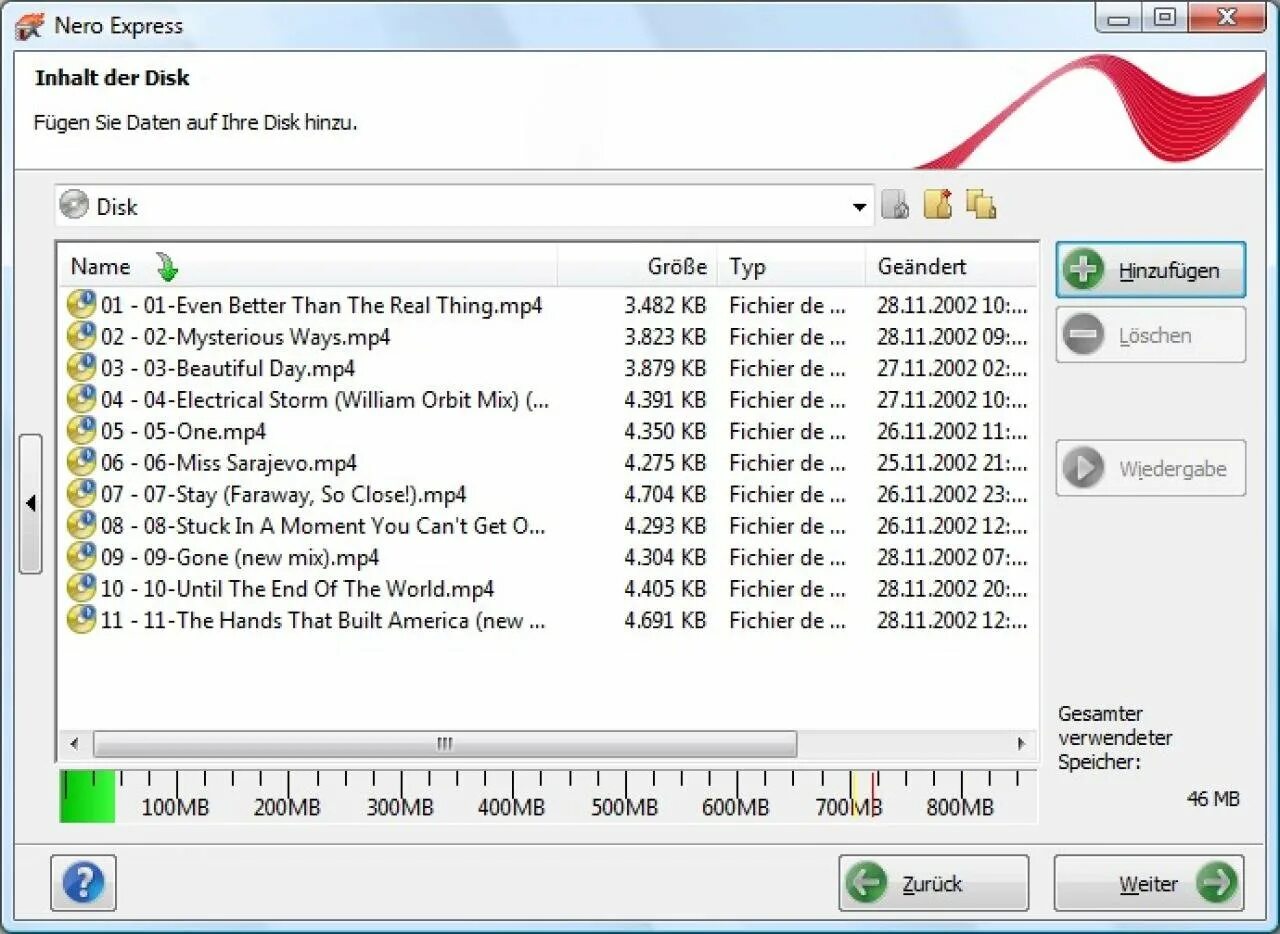Screen dimensions: 1280x934
Task: Select file 08-Stuck In A Moment
Action: pos(323,526)
